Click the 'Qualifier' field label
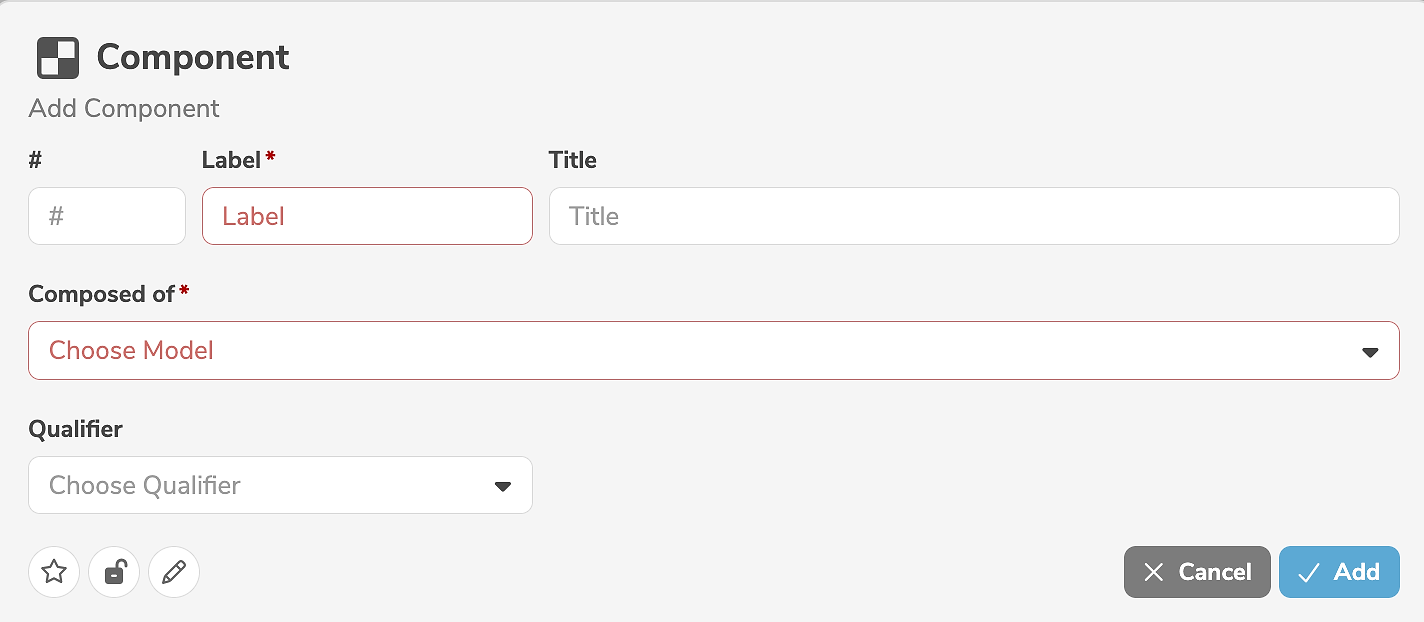The image size is (1424, 622). (x=75, y=429)
